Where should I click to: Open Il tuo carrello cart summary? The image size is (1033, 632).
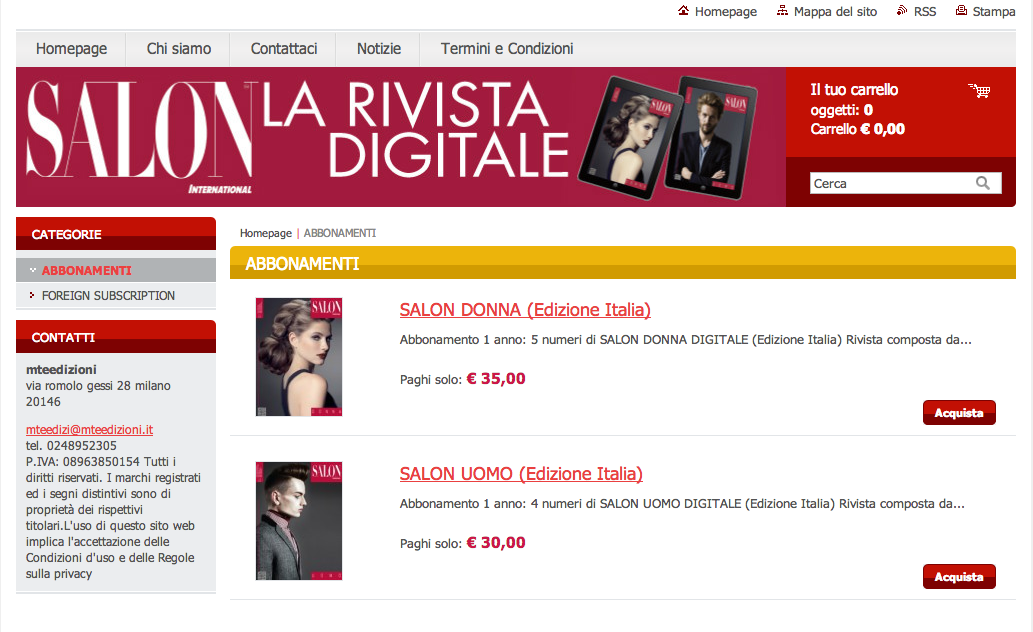[854, 90]
